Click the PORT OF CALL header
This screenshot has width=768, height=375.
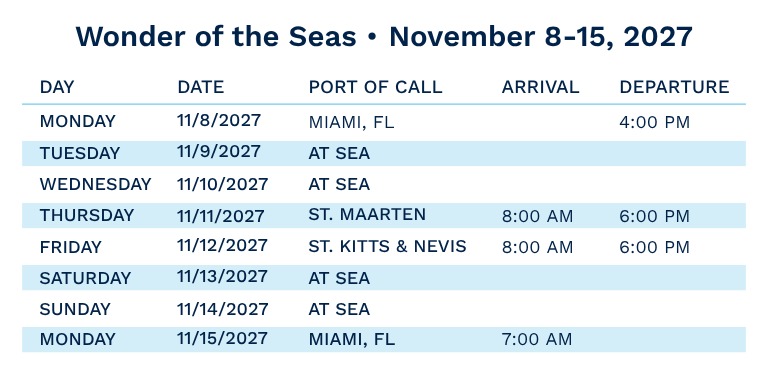[x=376, y=87]
